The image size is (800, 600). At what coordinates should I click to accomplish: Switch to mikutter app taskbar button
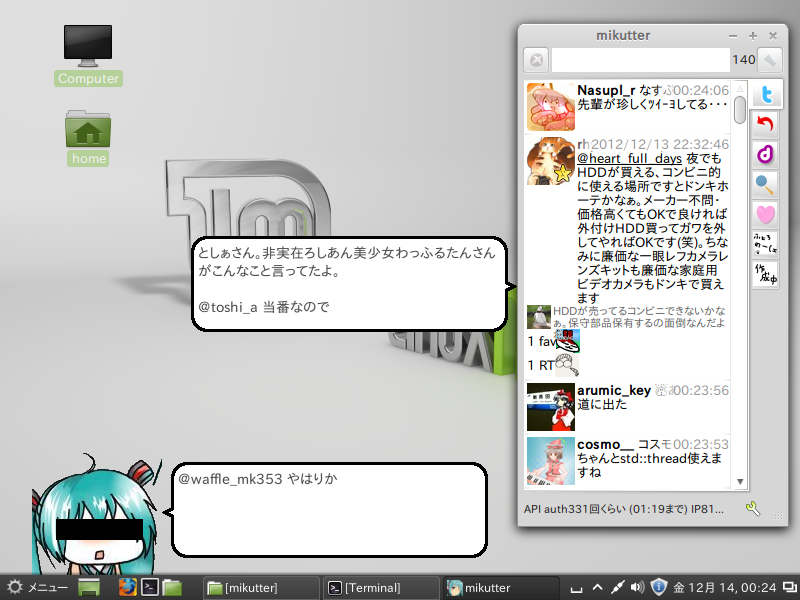[x=501, y=588]
